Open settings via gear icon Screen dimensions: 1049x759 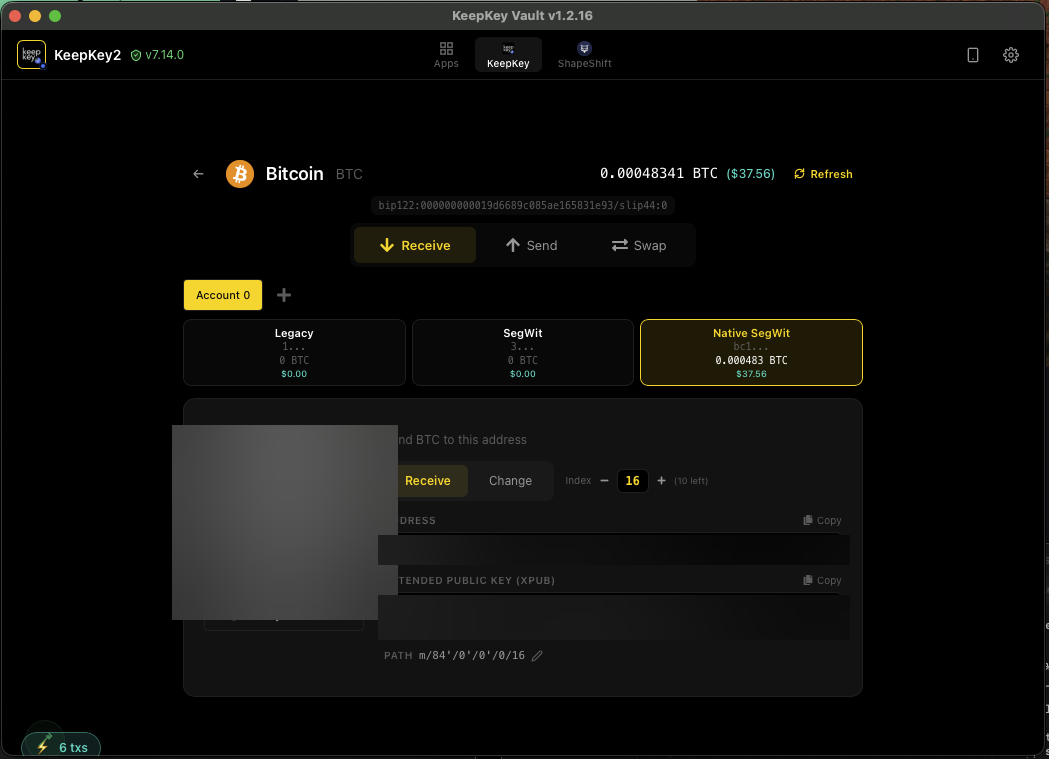click(x=1010, y=55)
